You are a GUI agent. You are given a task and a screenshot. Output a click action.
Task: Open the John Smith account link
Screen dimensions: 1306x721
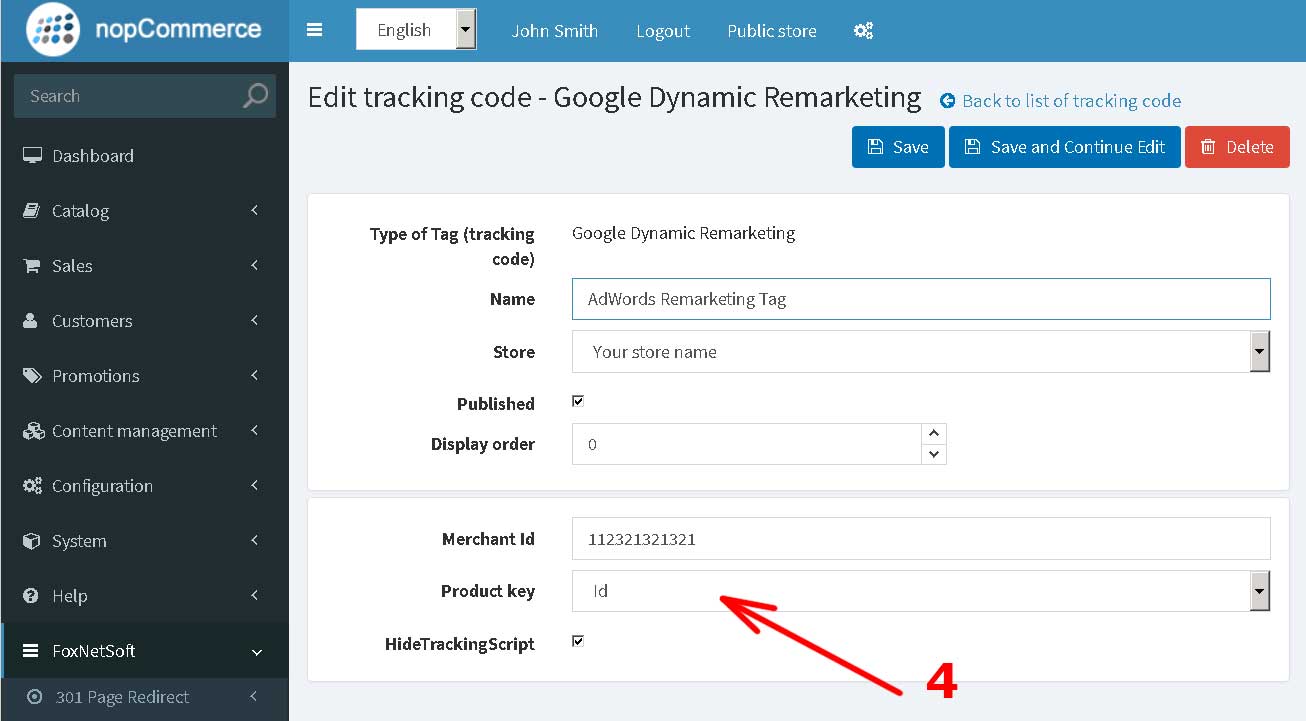(x=555, y=31)
